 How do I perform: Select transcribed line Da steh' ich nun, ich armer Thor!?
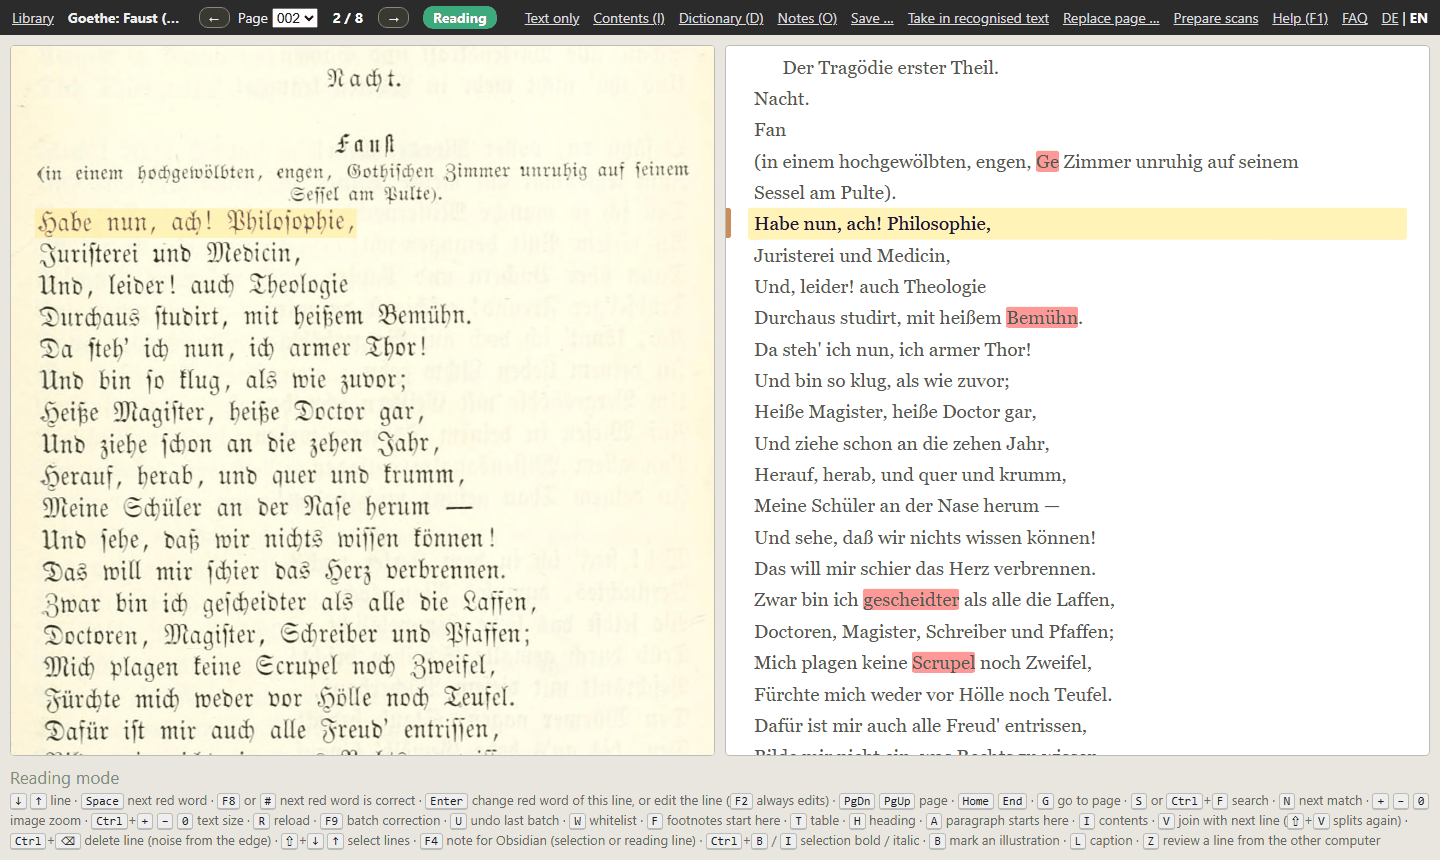(892, 350)
